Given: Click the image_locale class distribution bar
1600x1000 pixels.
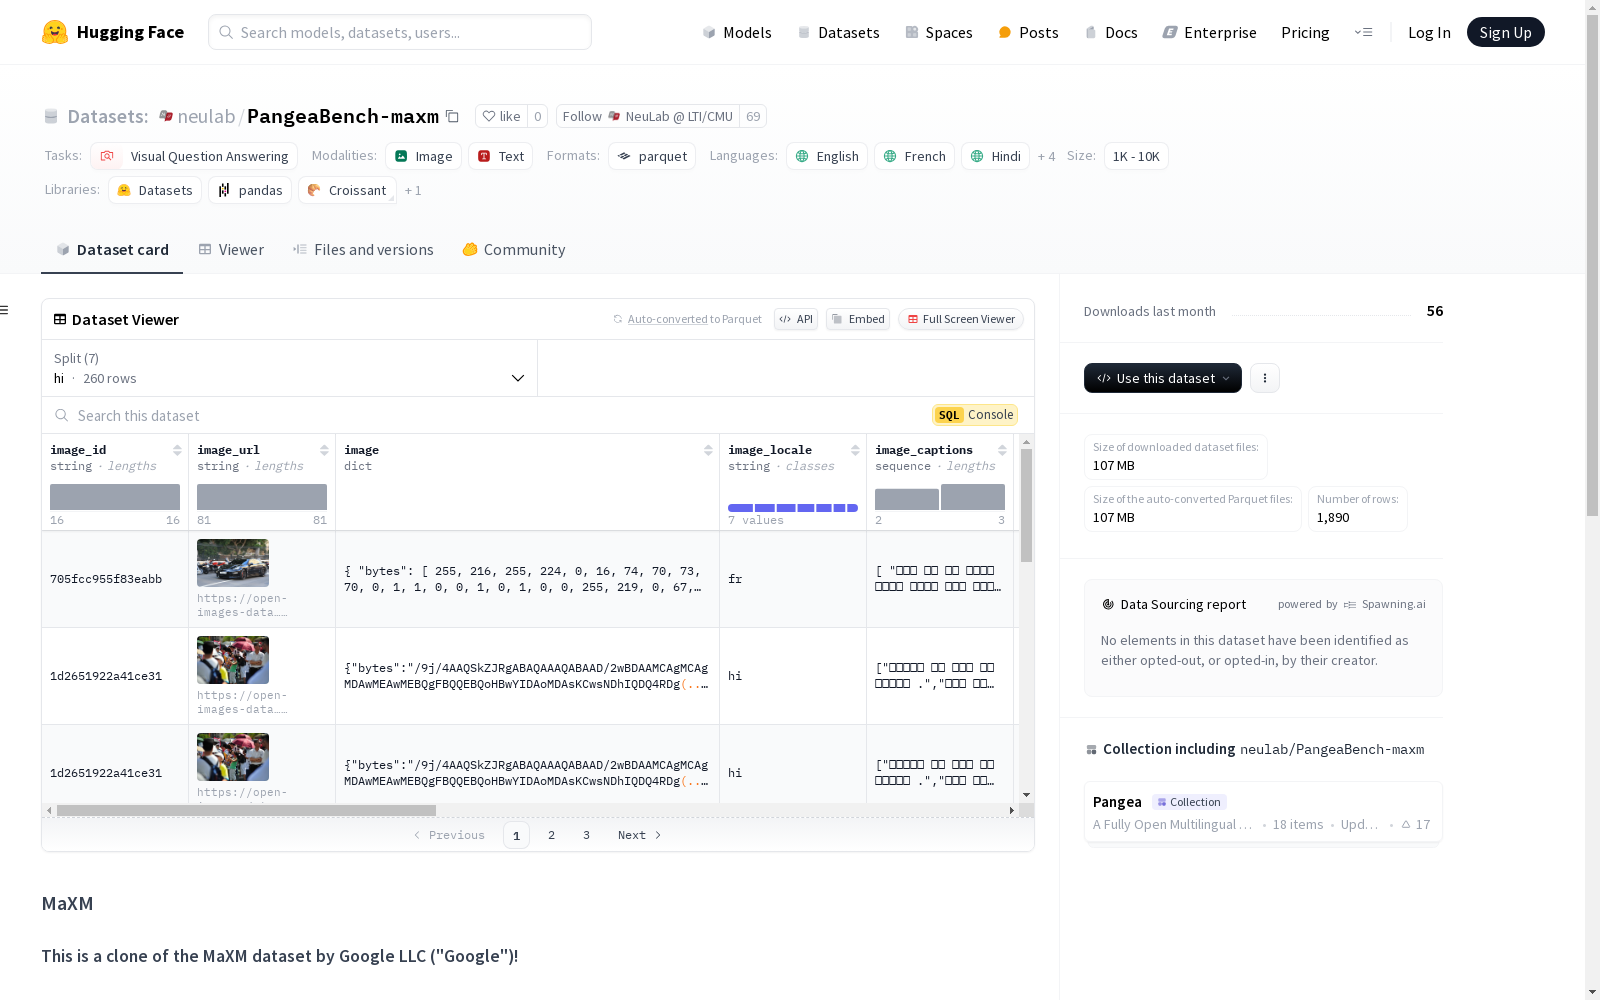Looking at the screenshot, I should pyautogui.click(x=793, y=508).
